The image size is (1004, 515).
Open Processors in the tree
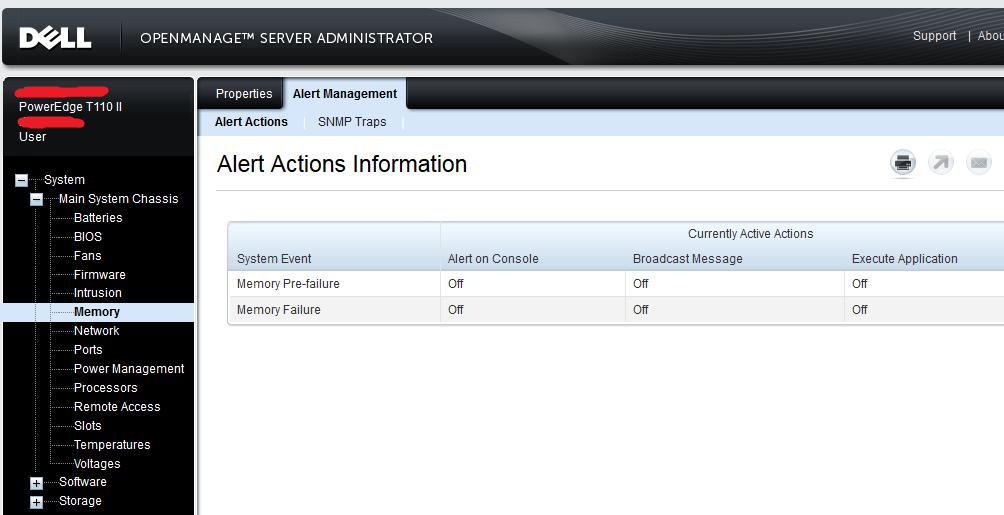pyautogui.click(x=106, y=388)
